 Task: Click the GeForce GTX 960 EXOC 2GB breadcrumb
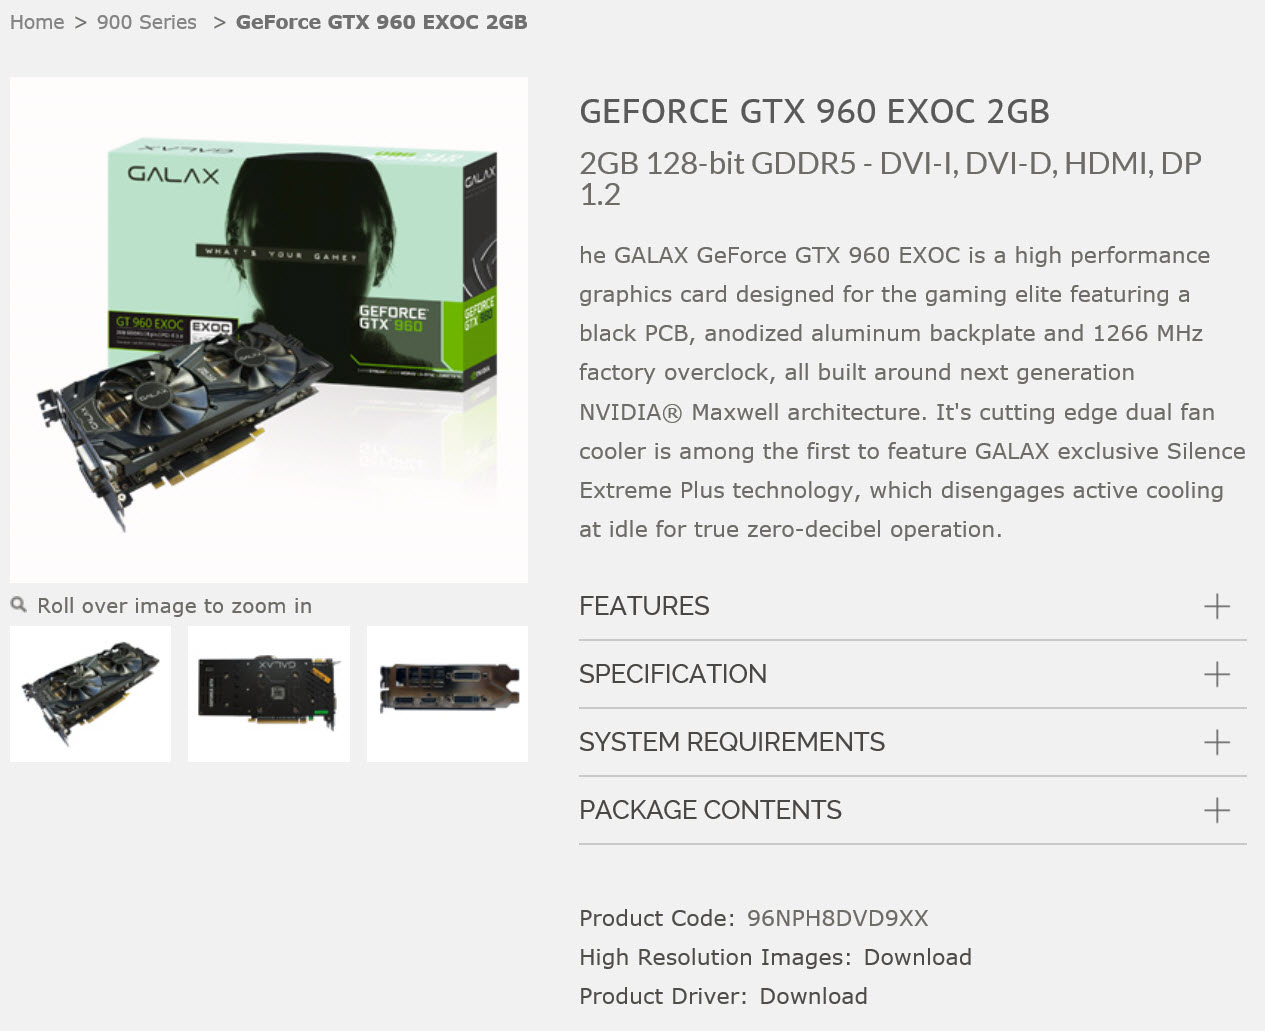(x=381, y=22)
